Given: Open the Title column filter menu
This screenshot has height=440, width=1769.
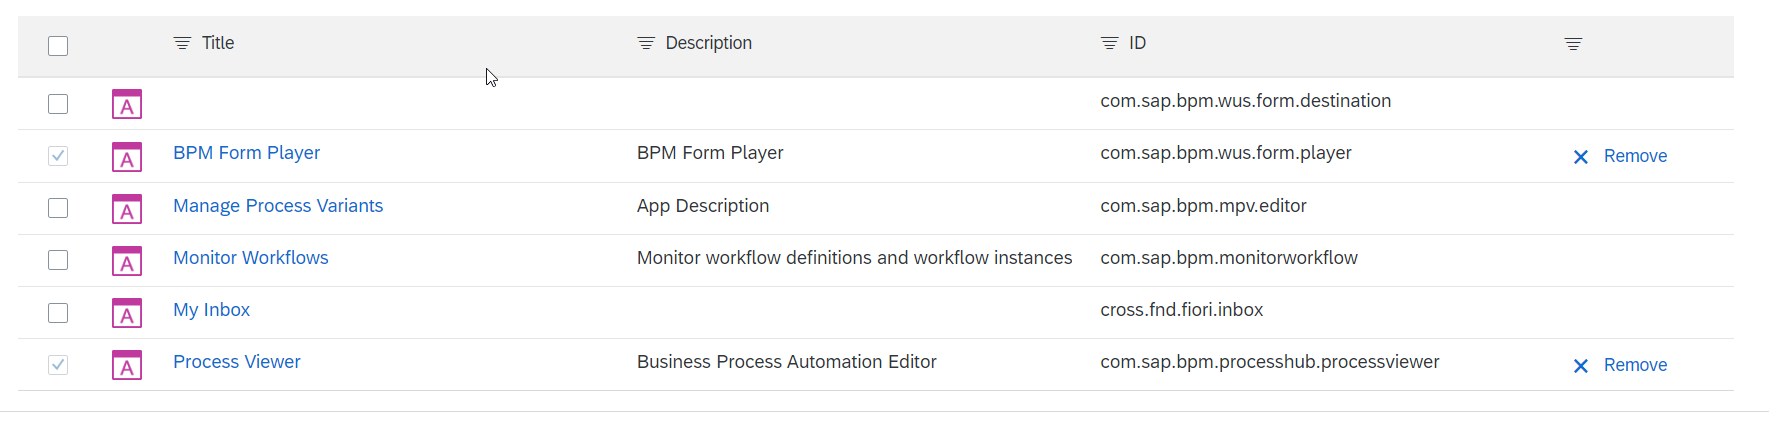Looking at the screenshot, I should pos(182,43).
